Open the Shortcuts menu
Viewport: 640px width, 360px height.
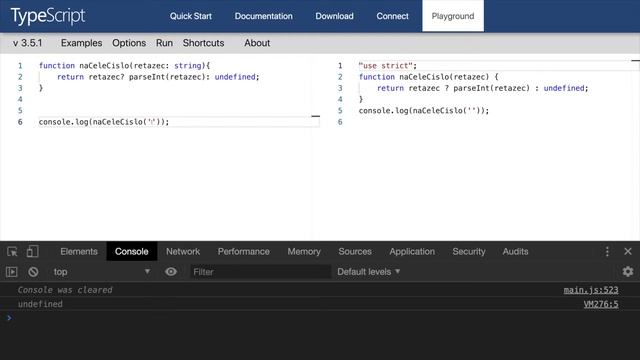click(203, 43)
